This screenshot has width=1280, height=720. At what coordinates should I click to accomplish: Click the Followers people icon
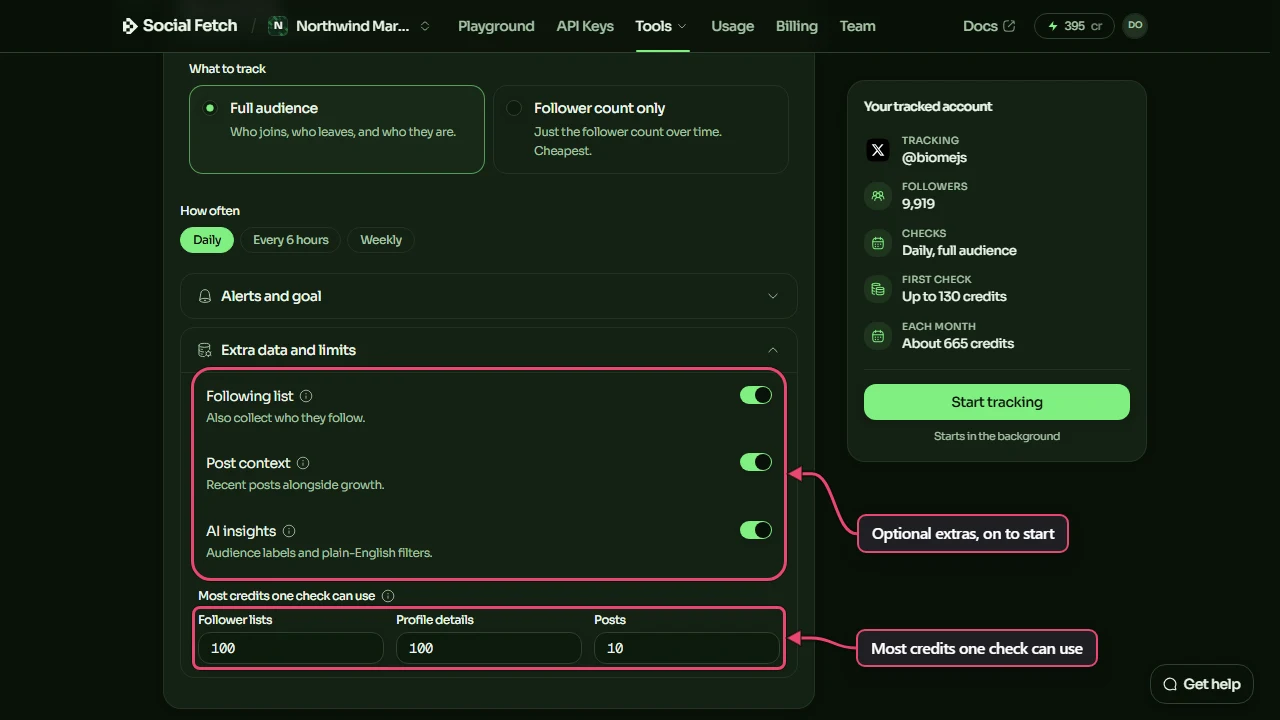(878, 196)
